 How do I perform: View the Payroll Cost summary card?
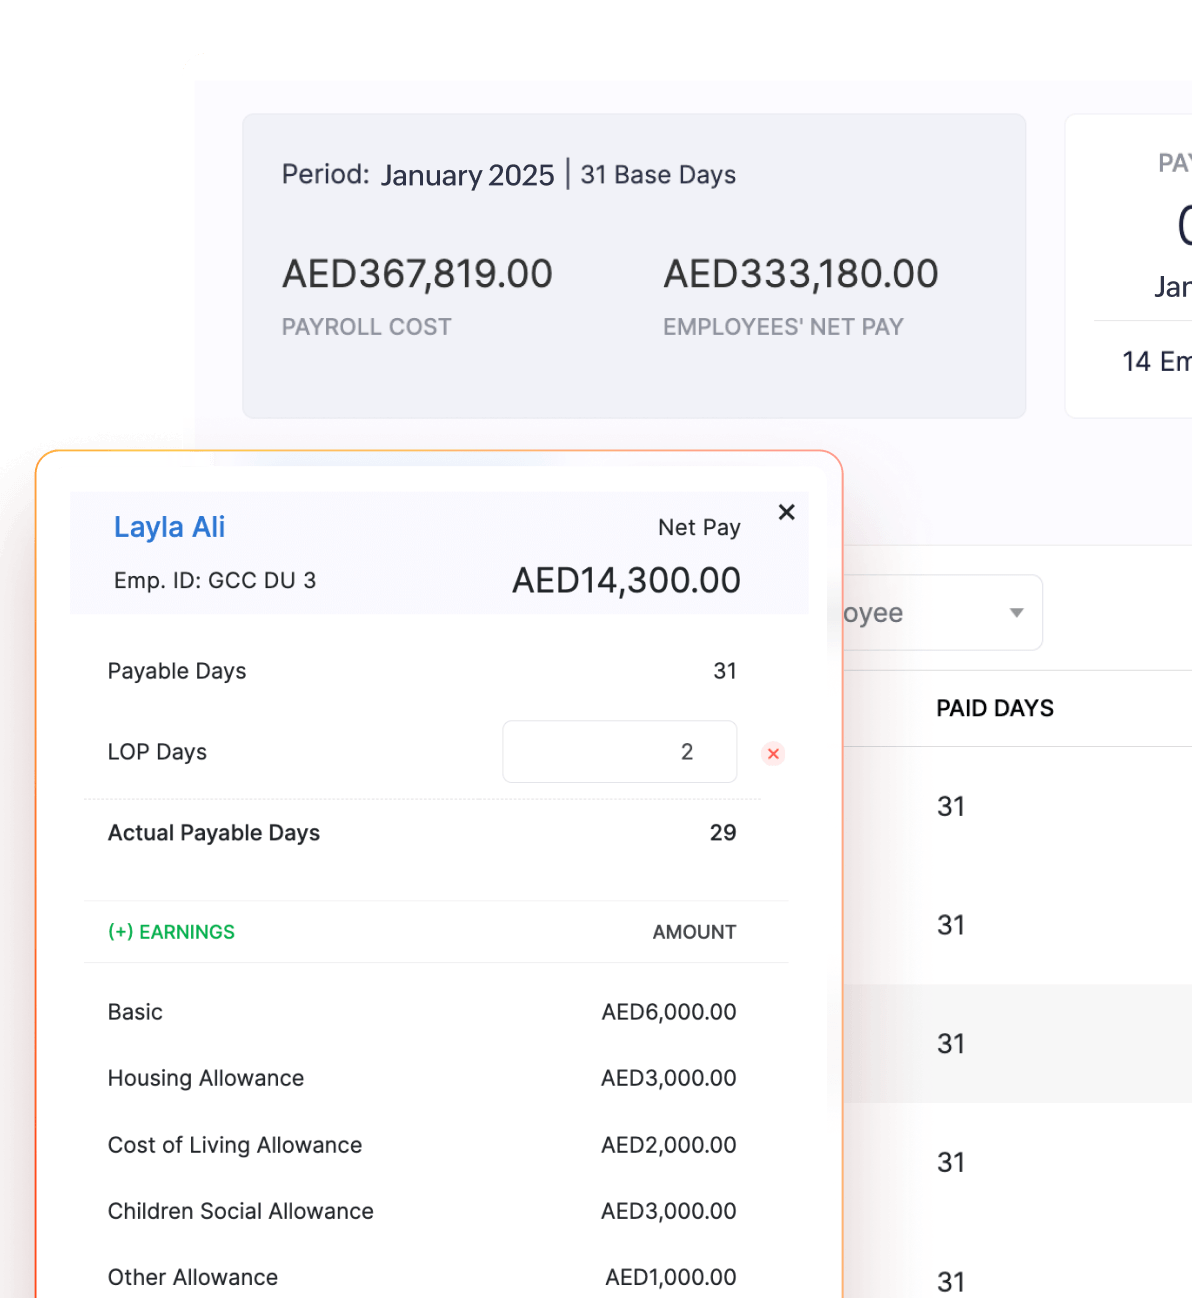click(x=417, y=293)
